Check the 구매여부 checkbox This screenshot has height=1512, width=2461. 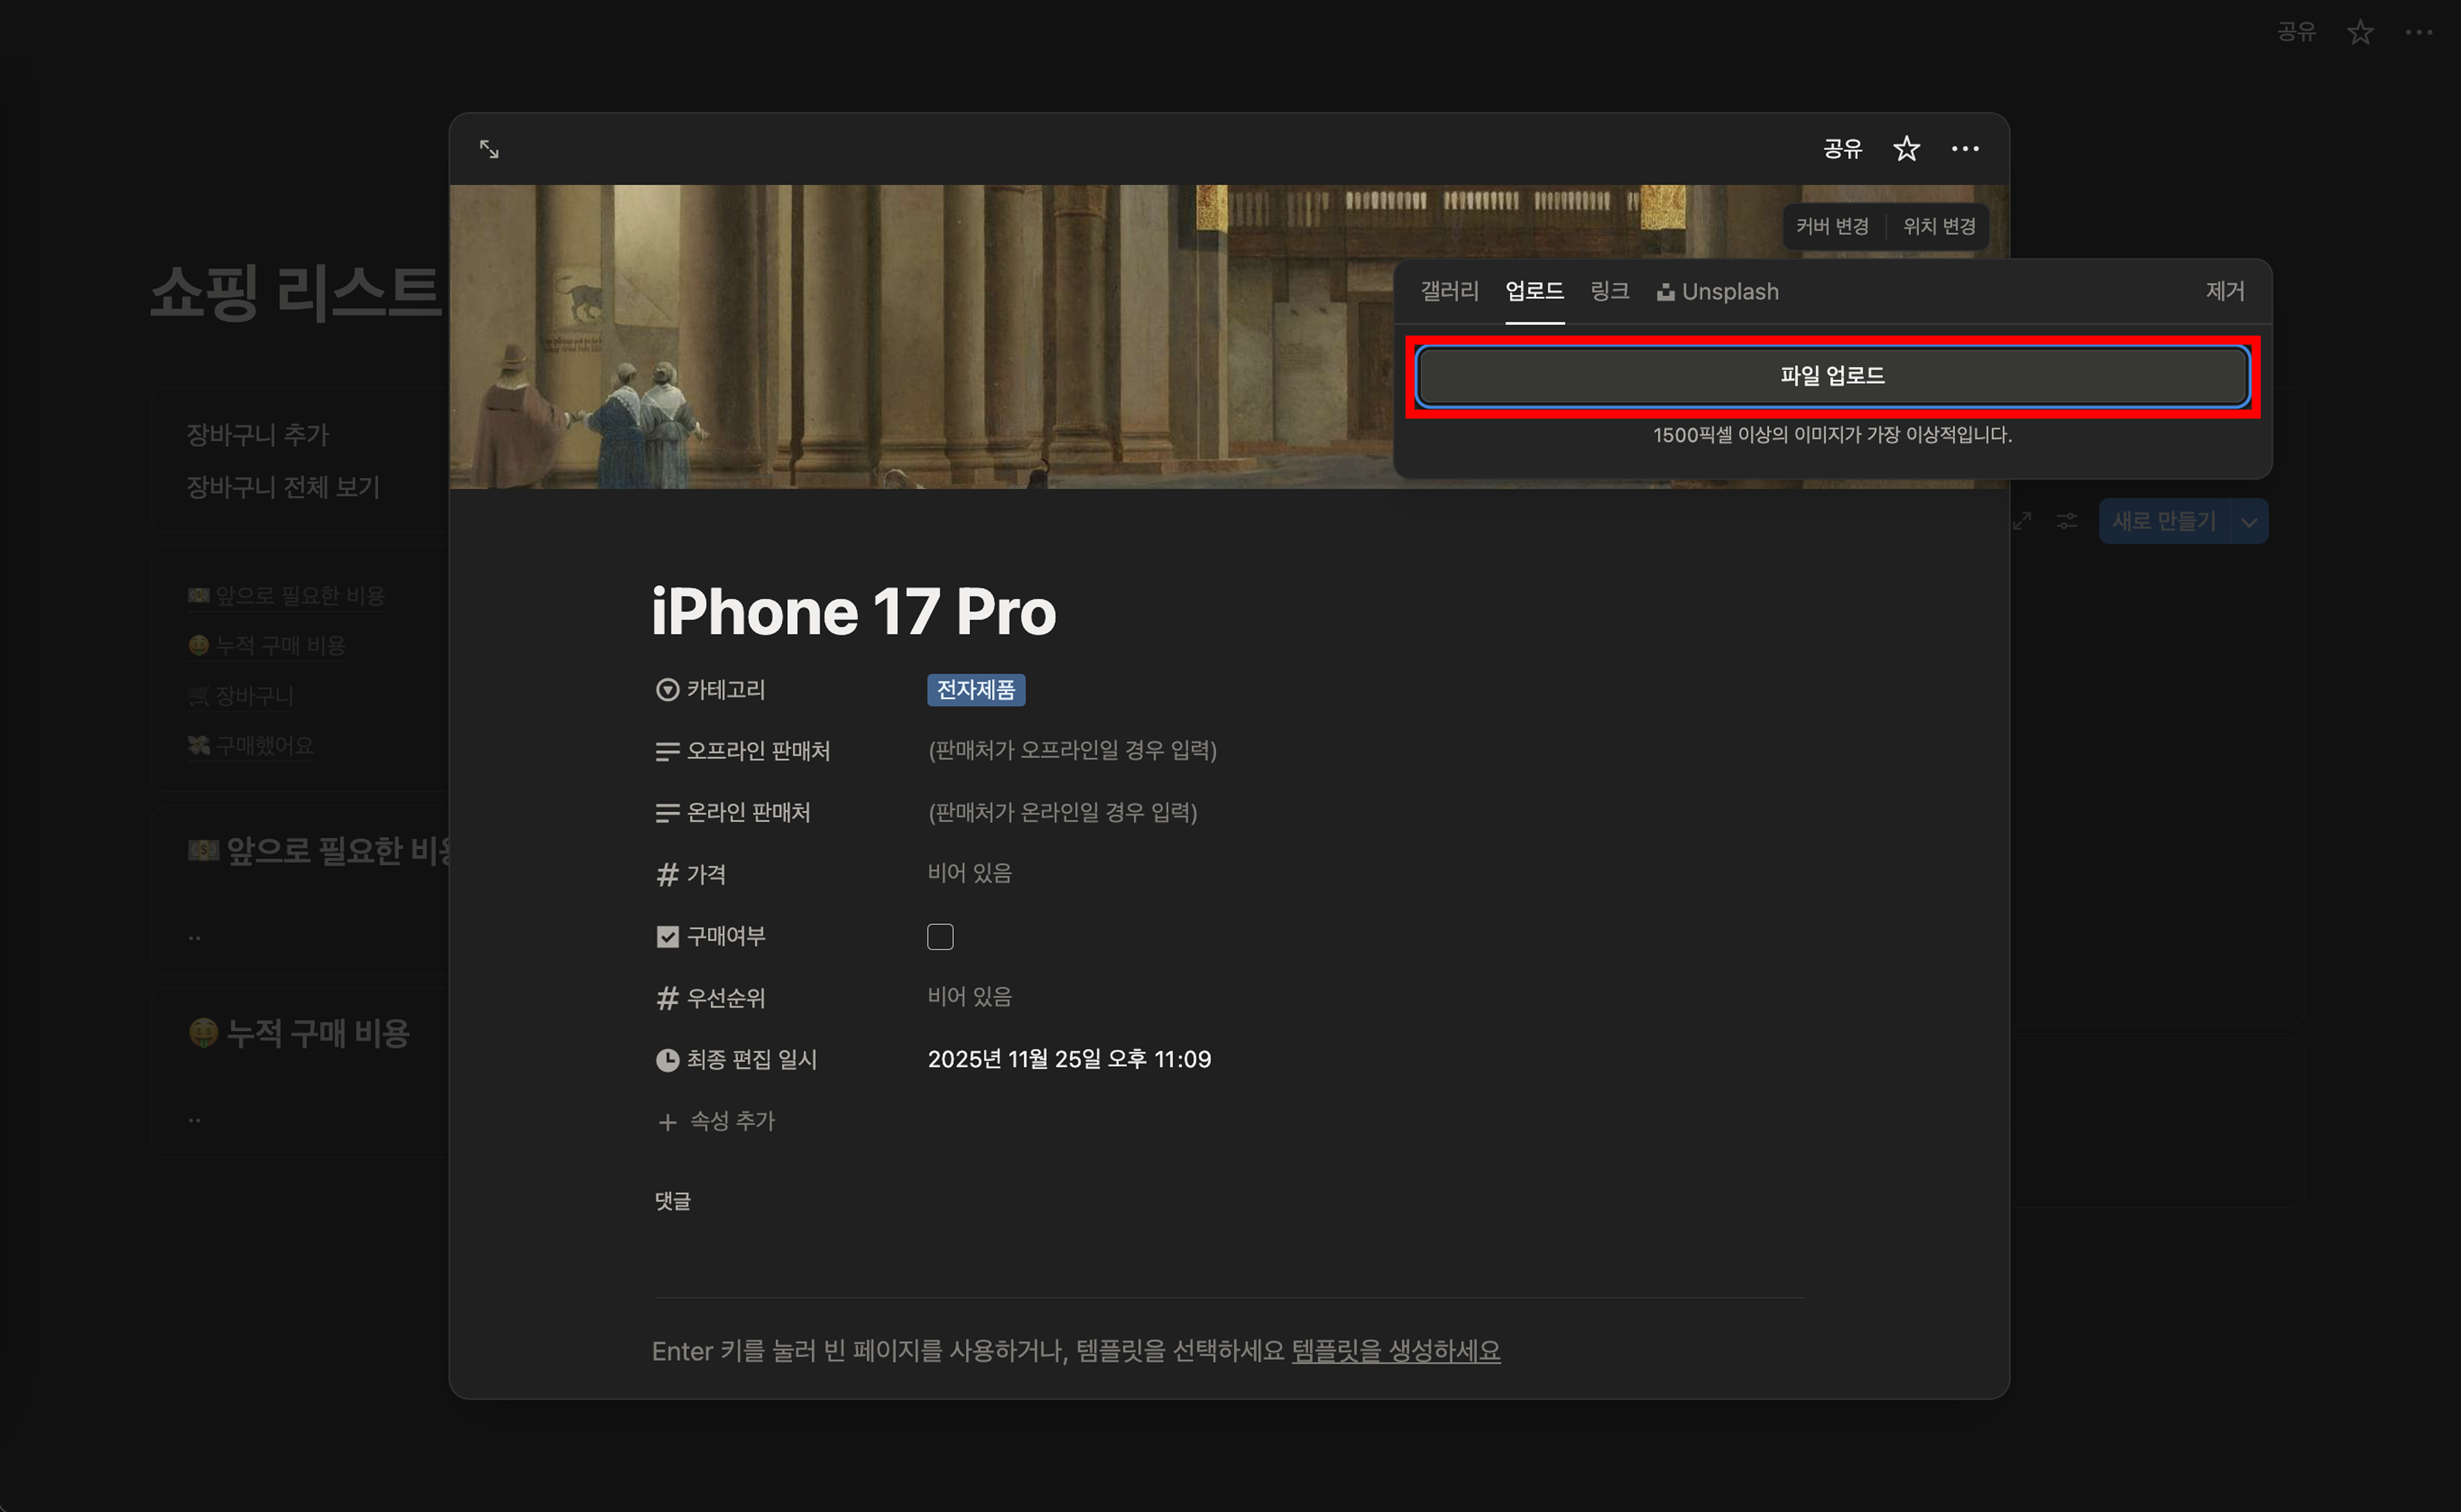click(x=940, y=937)
